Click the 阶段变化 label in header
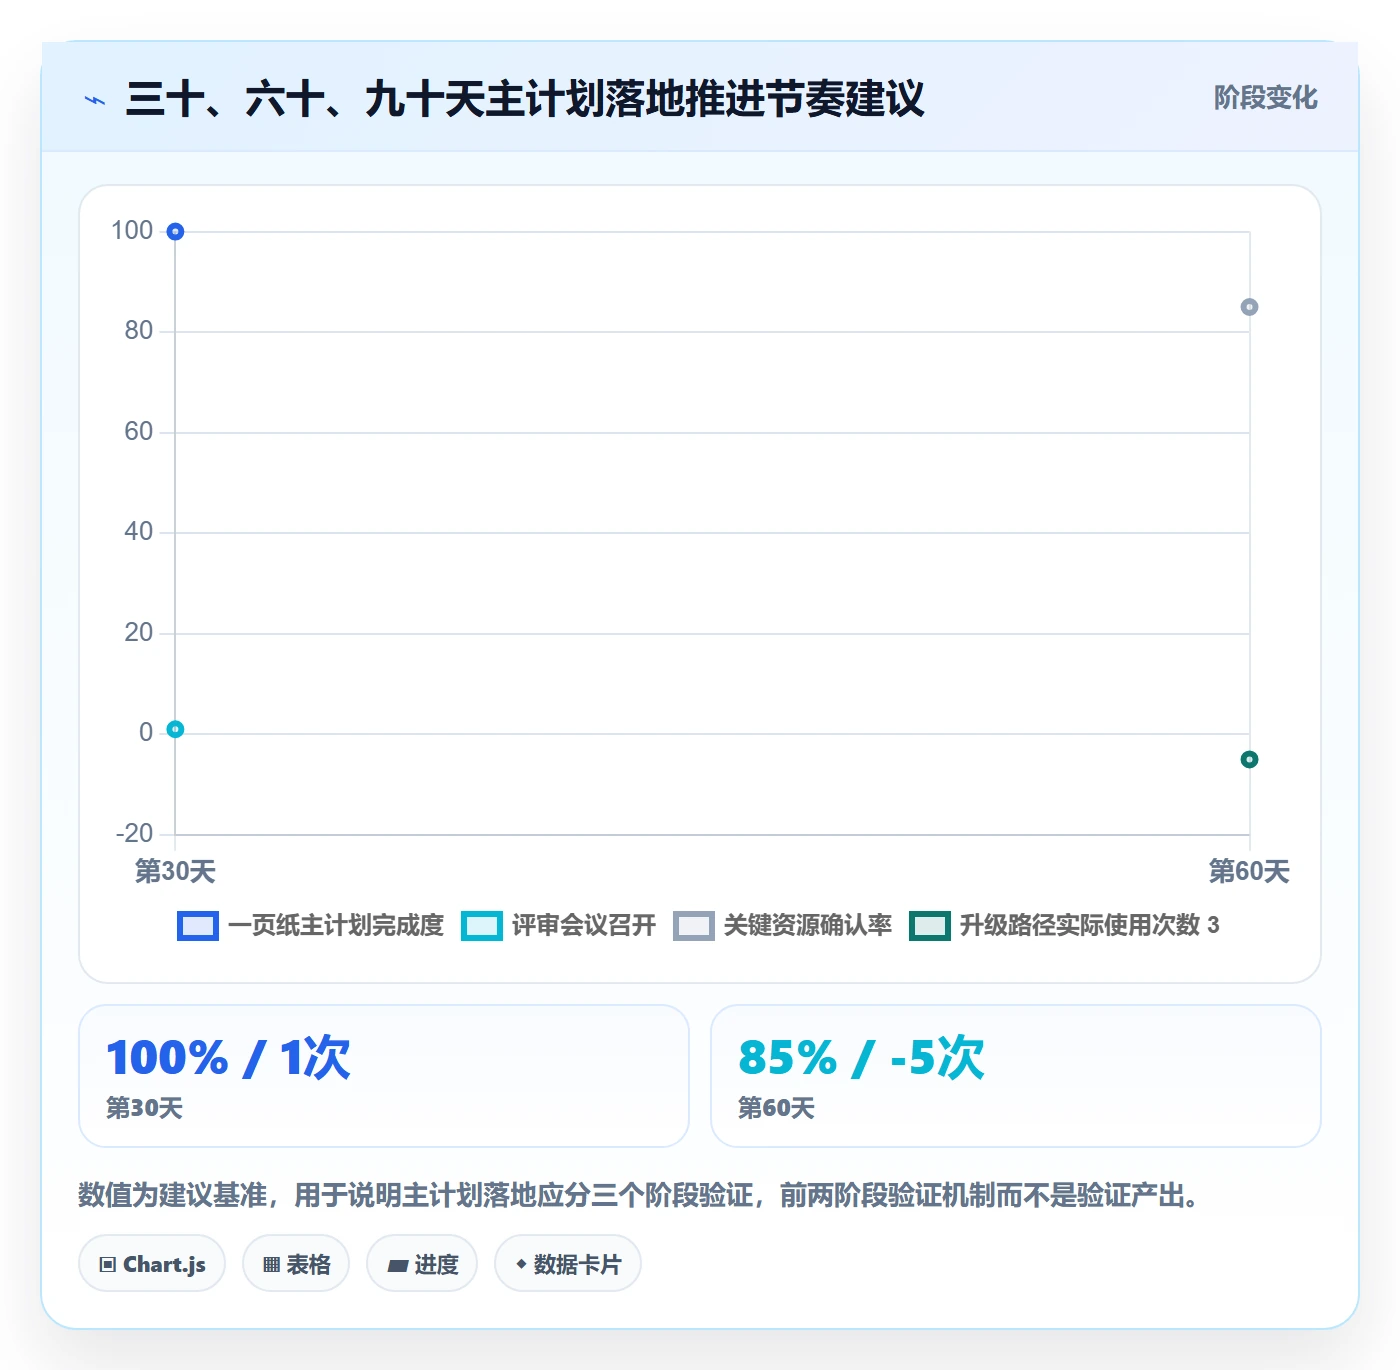This screenshot has height=1370, width=1400. click(1265, 98)
